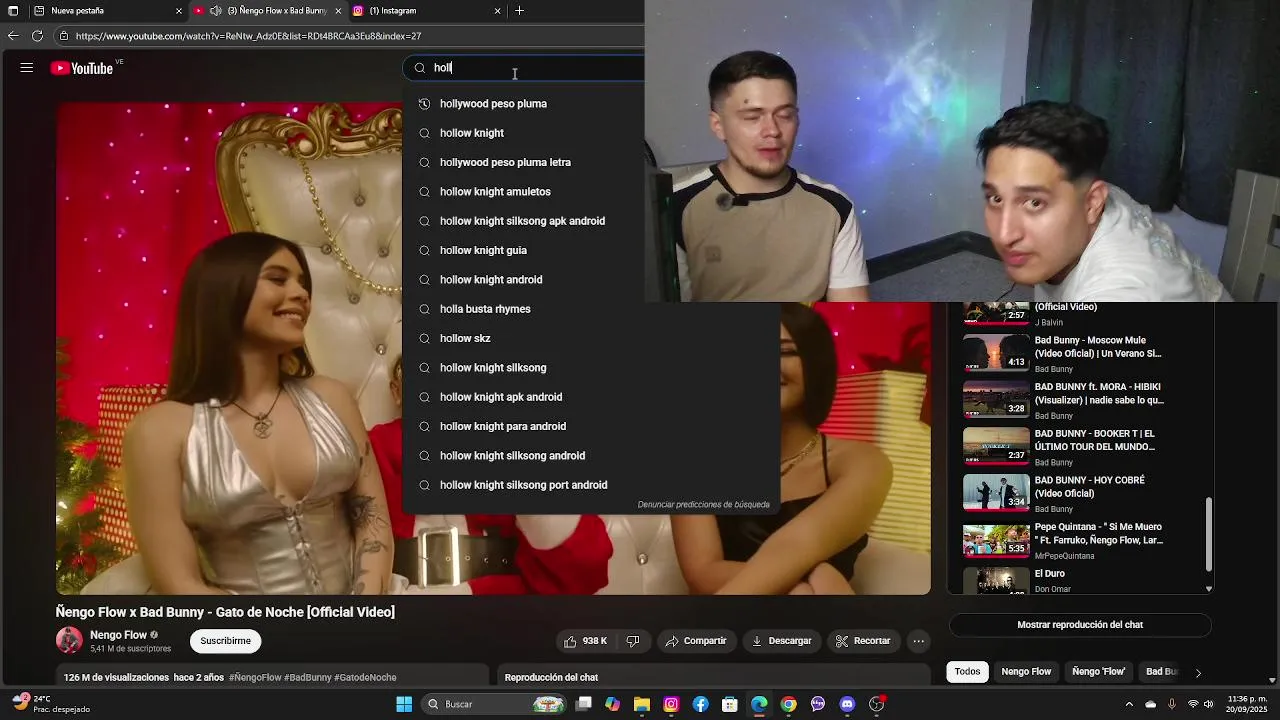Open BAD BUNNY HOY COBRÉ video thumbnail

[996, 492]
